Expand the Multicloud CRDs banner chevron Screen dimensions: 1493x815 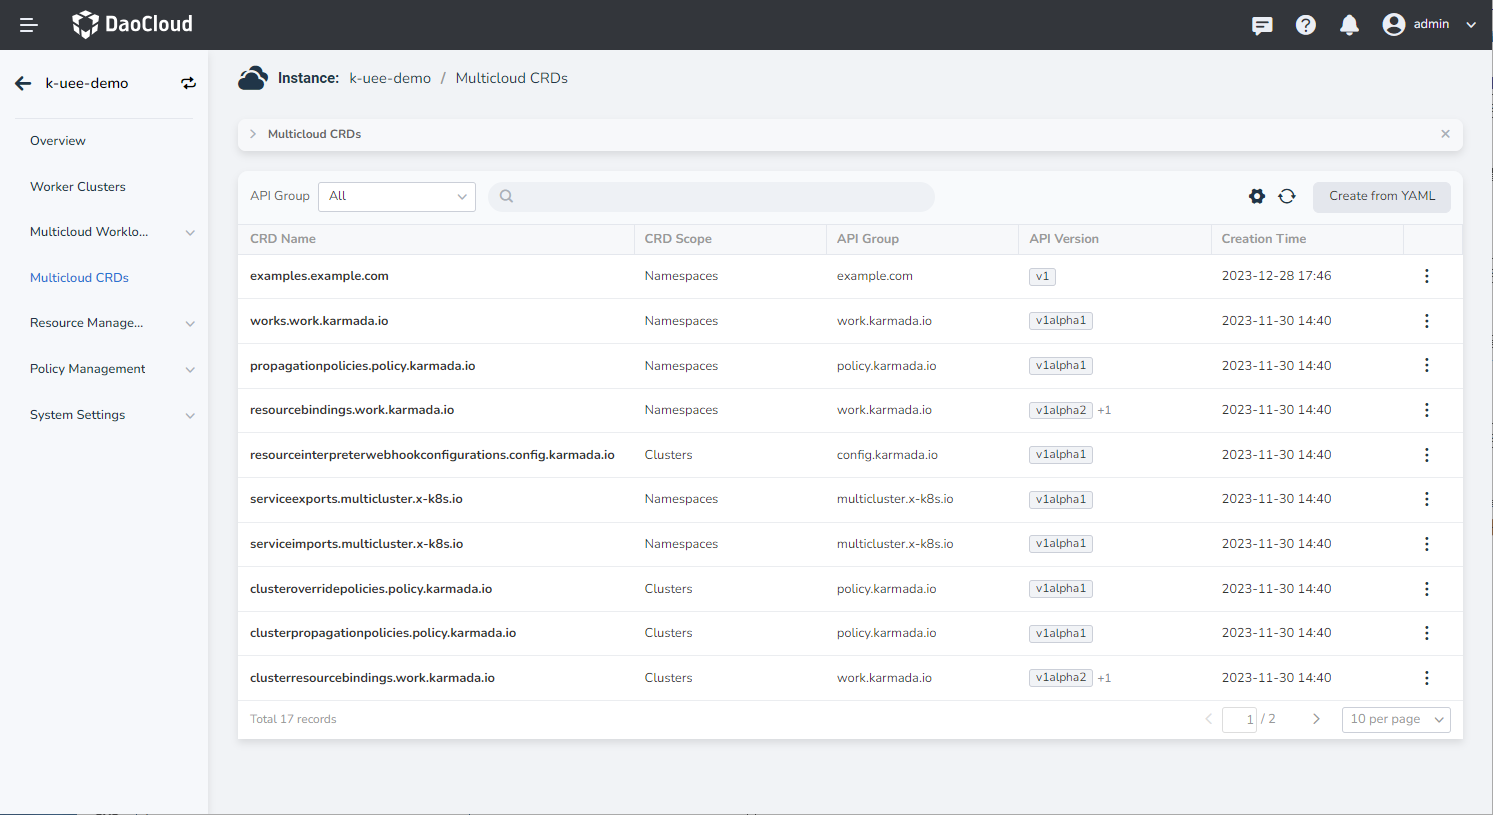click(253, 134)
